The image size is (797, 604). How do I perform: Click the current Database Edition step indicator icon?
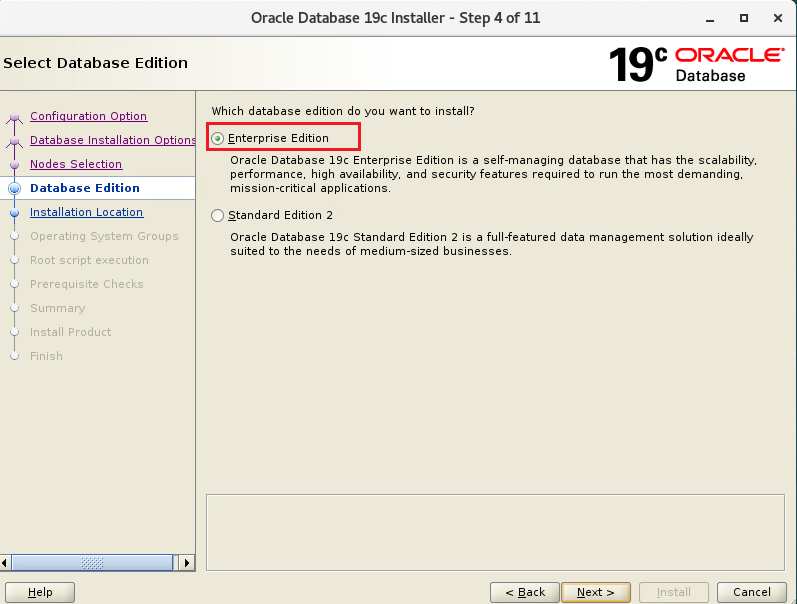coord(14,188)
